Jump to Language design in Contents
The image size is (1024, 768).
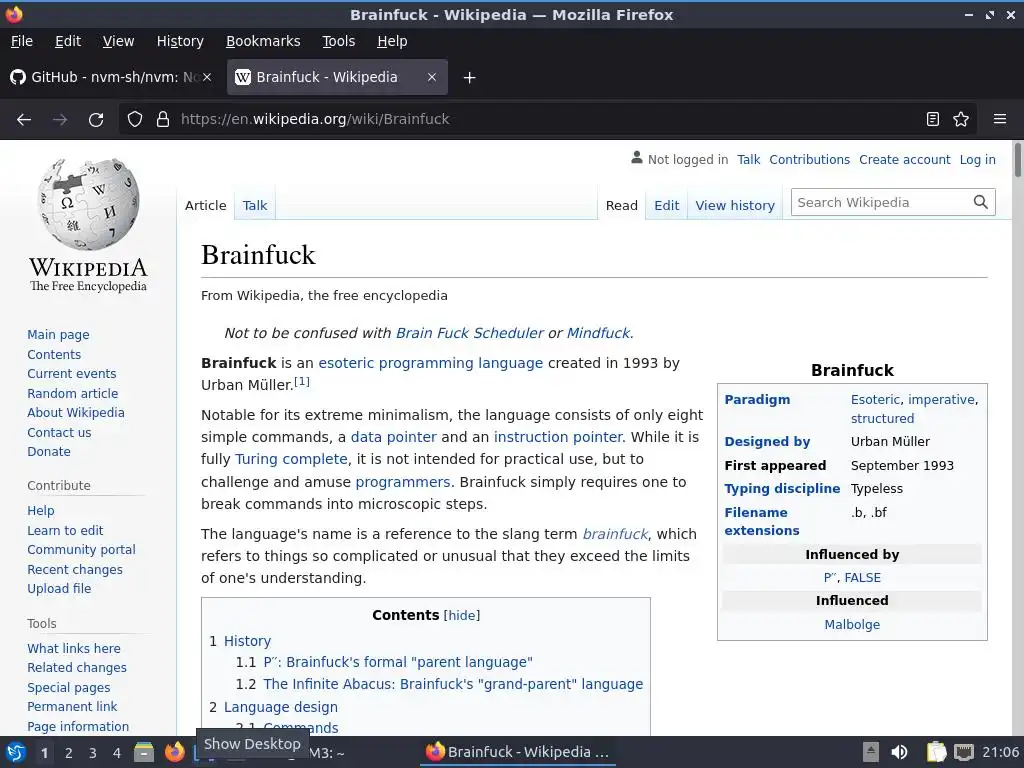[x=281, y=707]
